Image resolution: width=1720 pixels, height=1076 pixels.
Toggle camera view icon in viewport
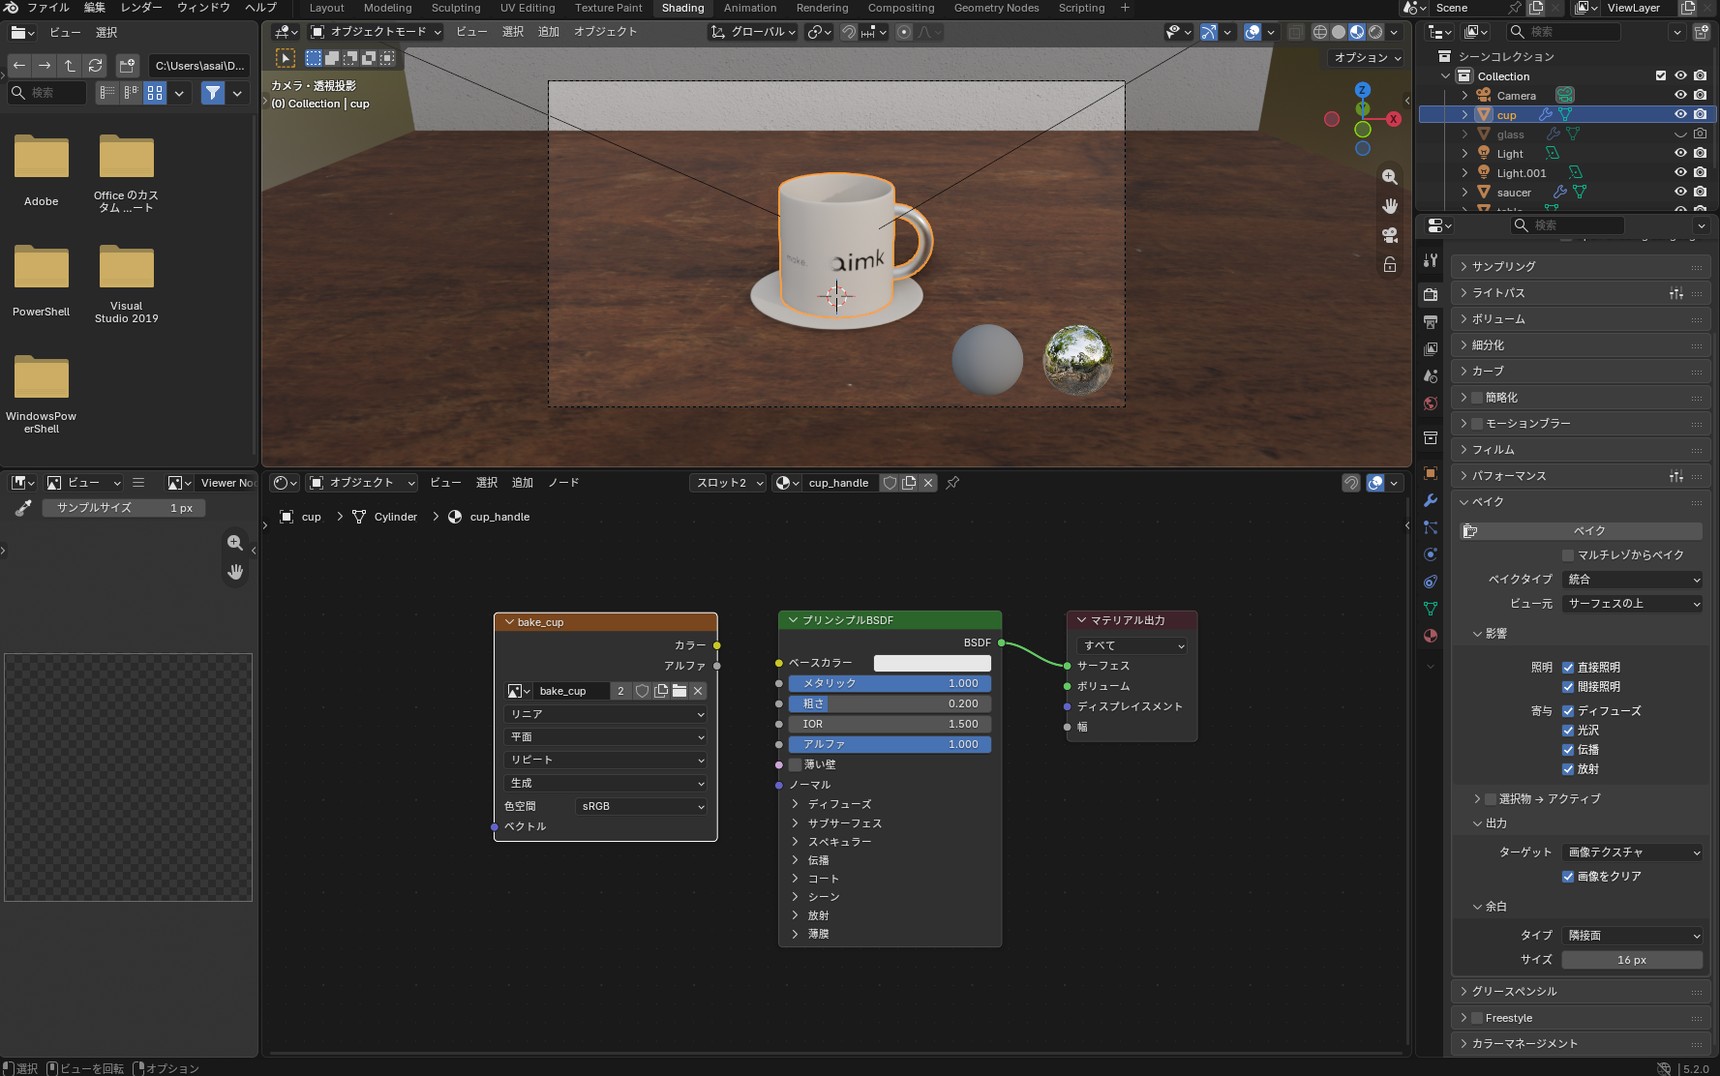pyautogui.click(x=1390, y=235)
